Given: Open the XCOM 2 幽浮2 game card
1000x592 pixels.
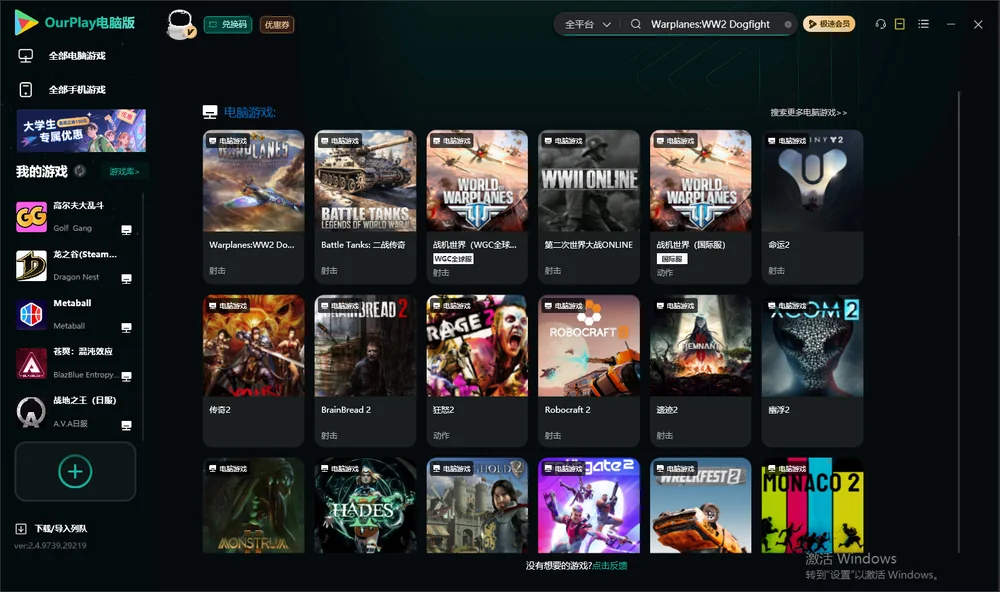Looking at the screenshot, I should pyautogui.click(x=812, y=371).
